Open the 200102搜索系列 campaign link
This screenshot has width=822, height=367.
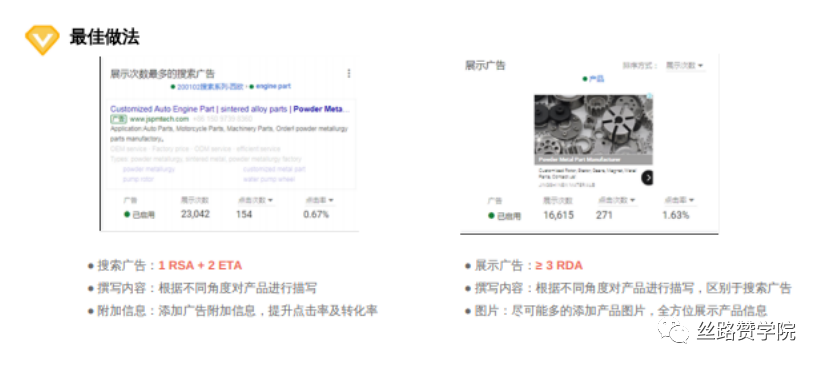210,87
